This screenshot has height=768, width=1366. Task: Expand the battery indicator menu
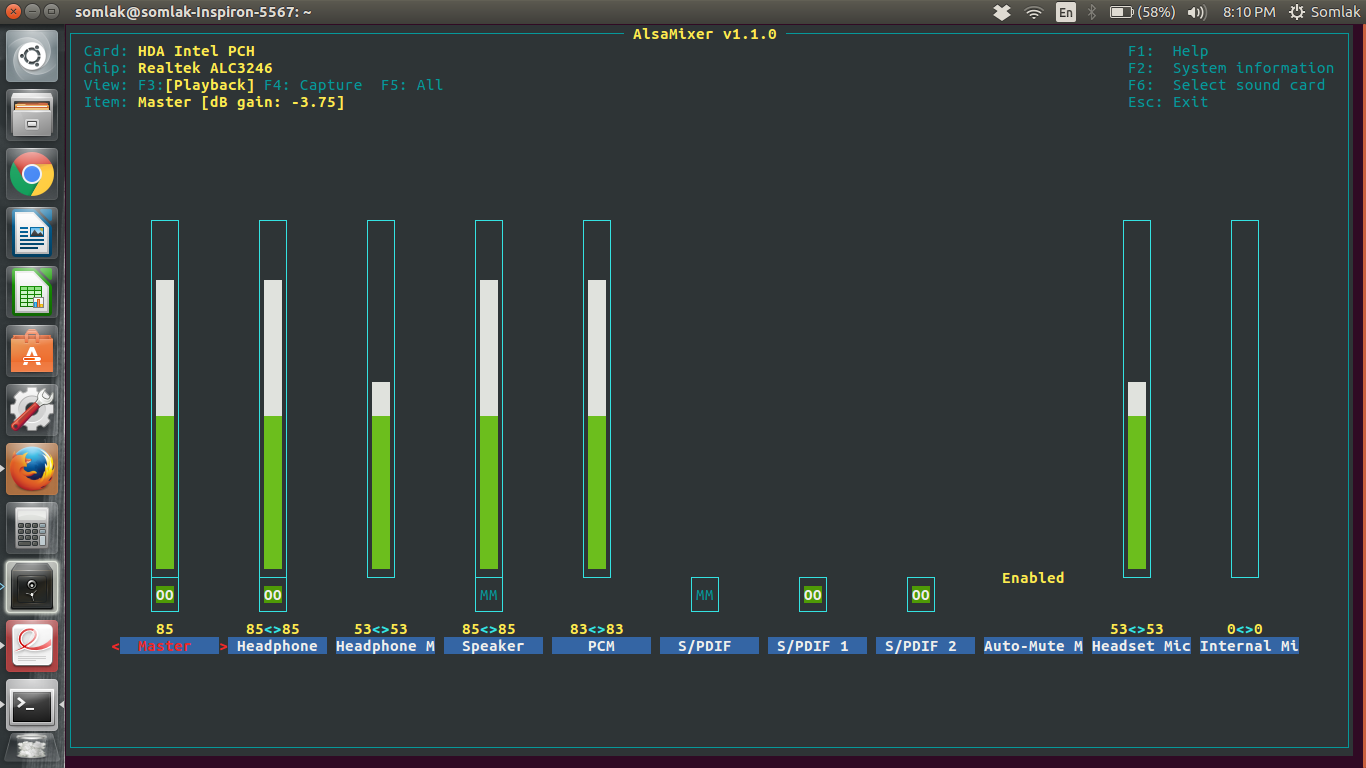[x=1141, y=12]
